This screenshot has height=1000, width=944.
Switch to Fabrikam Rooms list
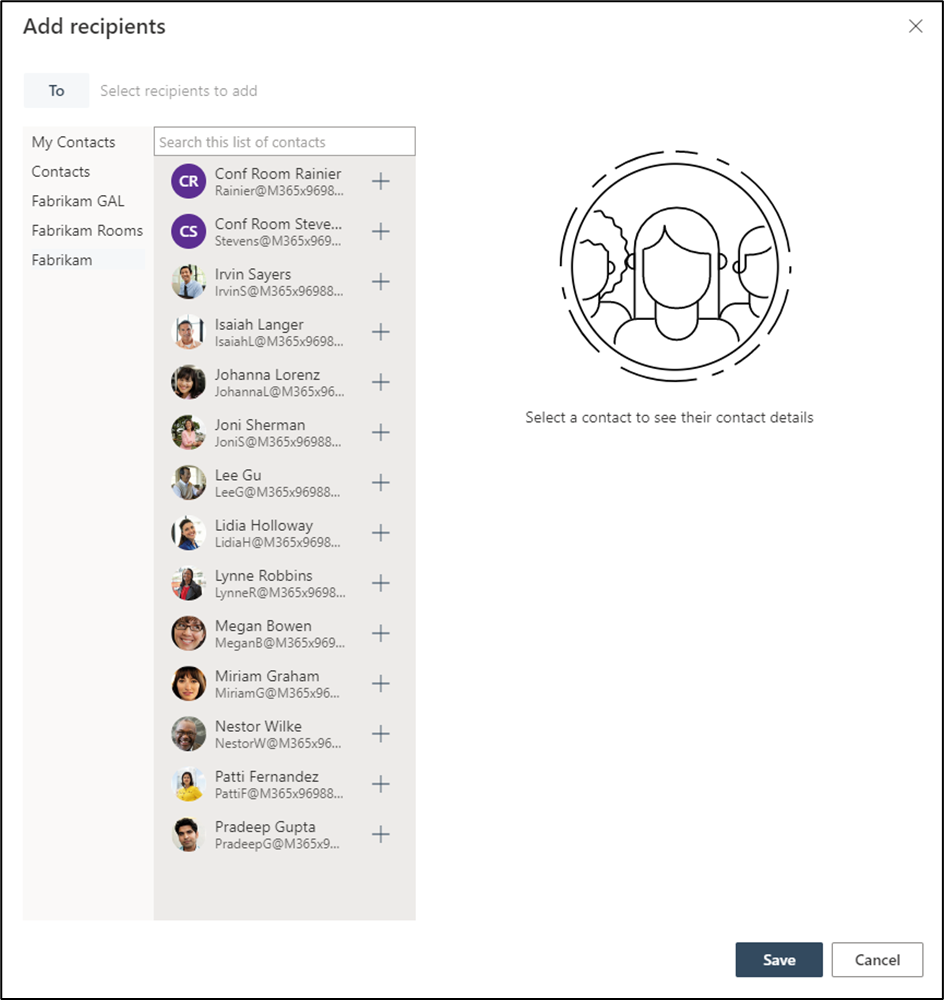(x=87, y=230)
